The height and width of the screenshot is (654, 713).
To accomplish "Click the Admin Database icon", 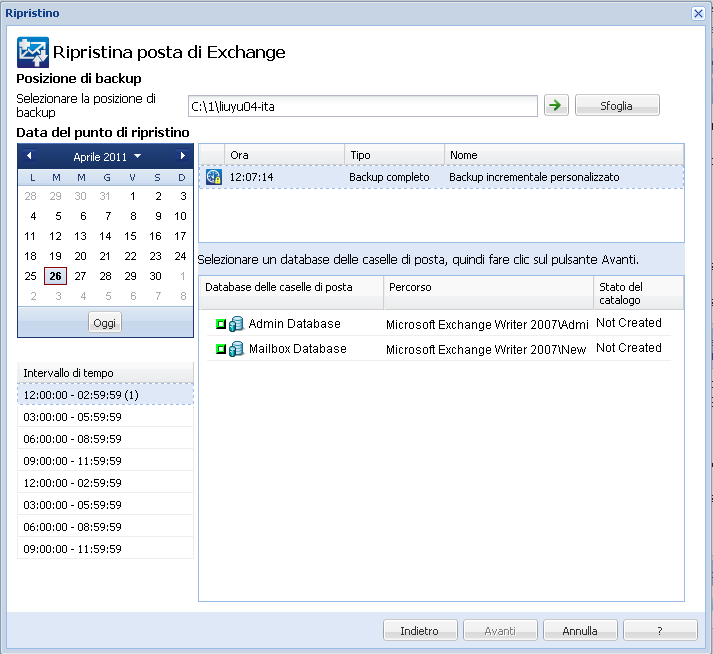I will 237,324.
